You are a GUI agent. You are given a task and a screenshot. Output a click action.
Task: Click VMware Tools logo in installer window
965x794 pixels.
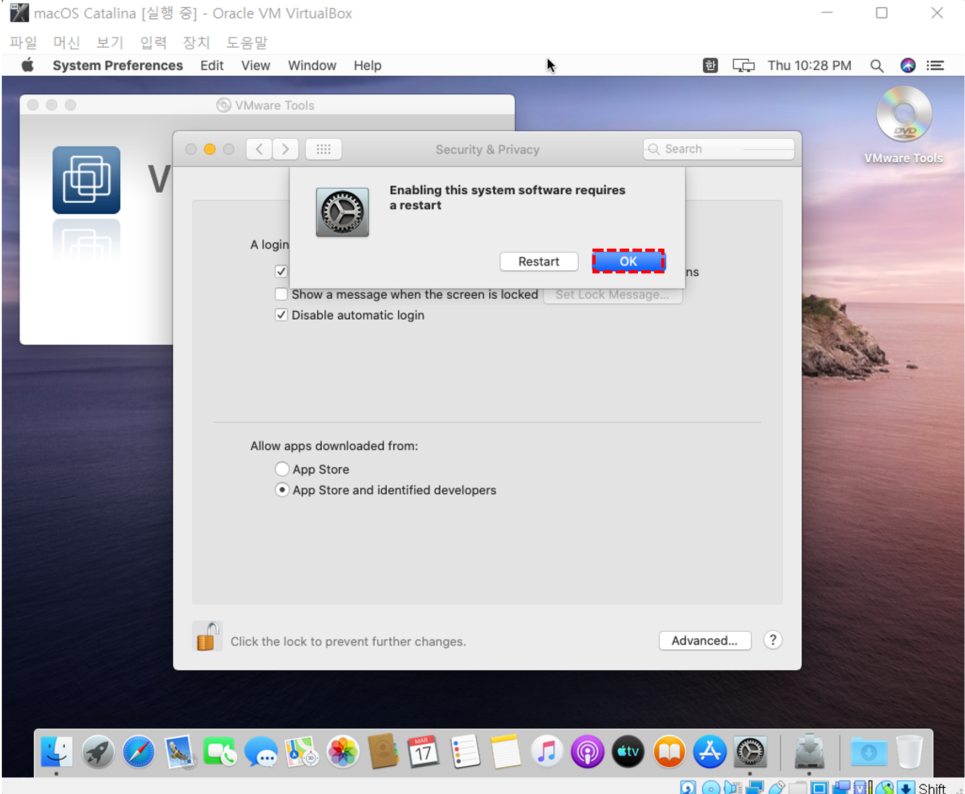pyautogui.click(x=86, y=180)
